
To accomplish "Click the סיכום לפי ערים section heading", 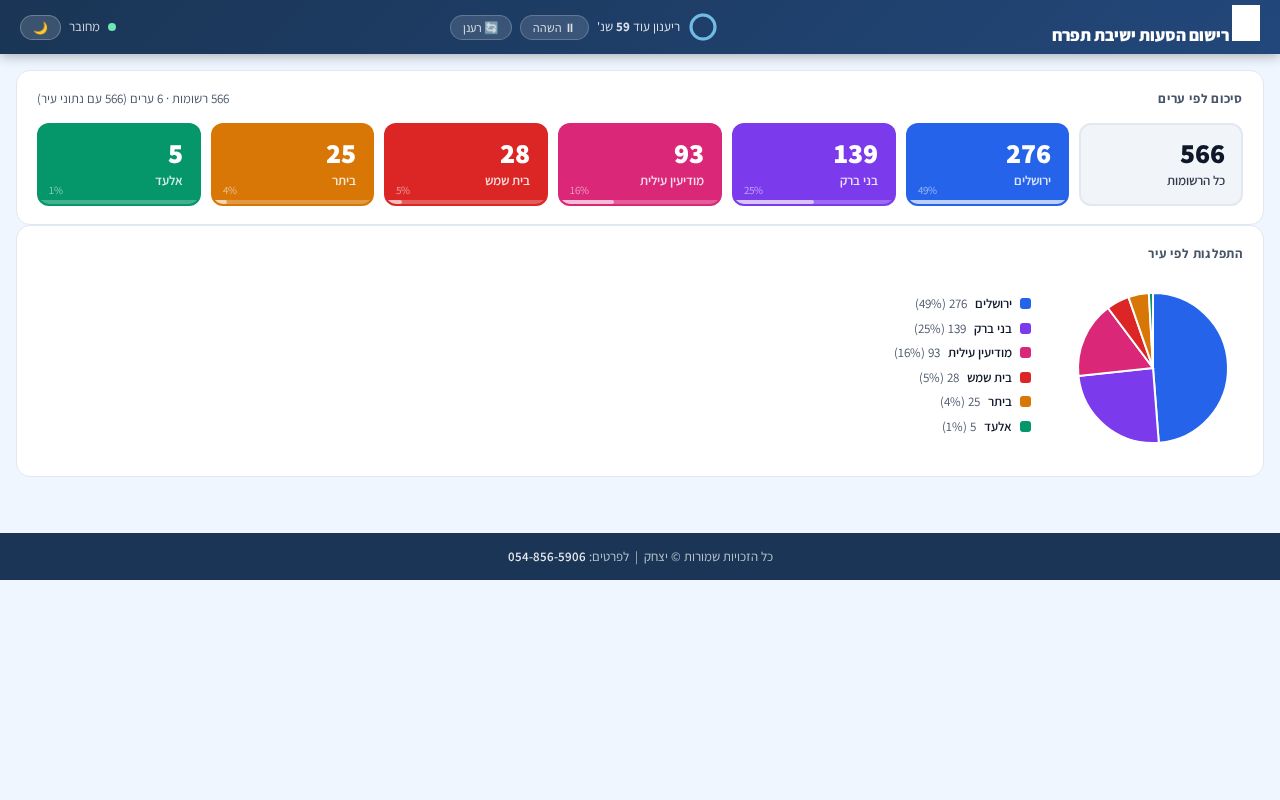I will 1200,99.
